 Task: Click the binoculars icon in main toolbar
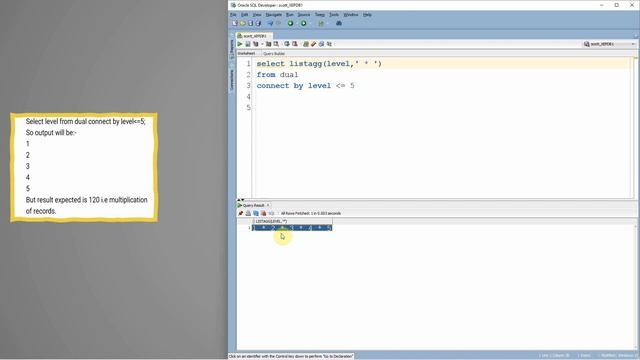click(339, 23)
